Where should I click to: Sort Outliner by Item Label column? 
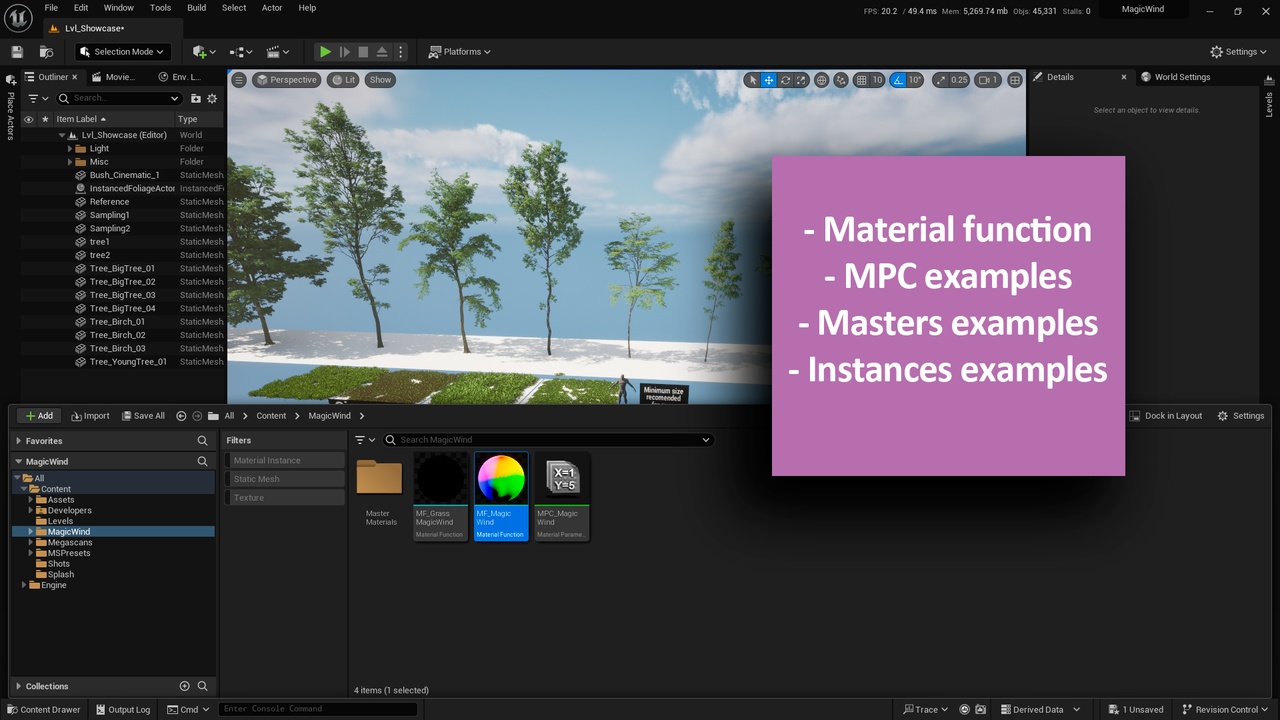coord(81,119)
